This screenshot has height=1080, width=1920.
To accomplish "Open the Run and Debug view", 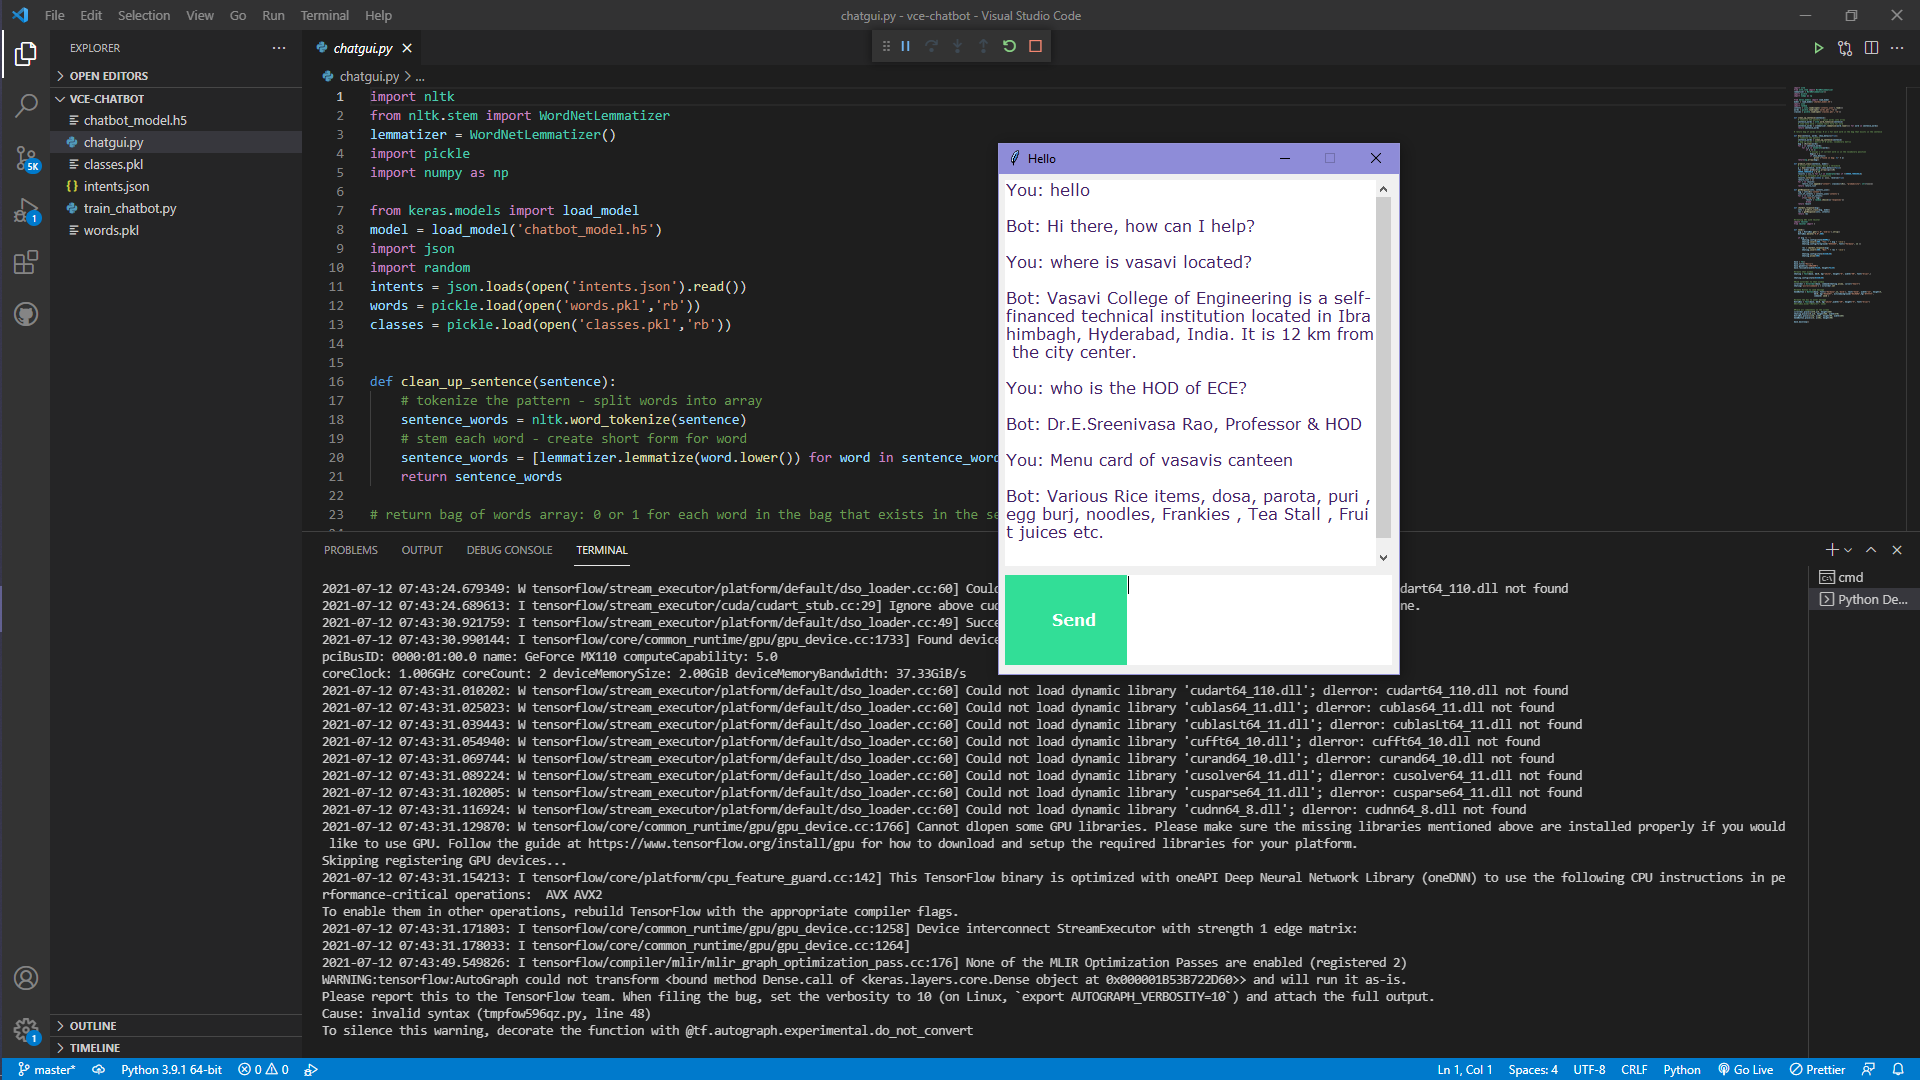I will 26,210.
